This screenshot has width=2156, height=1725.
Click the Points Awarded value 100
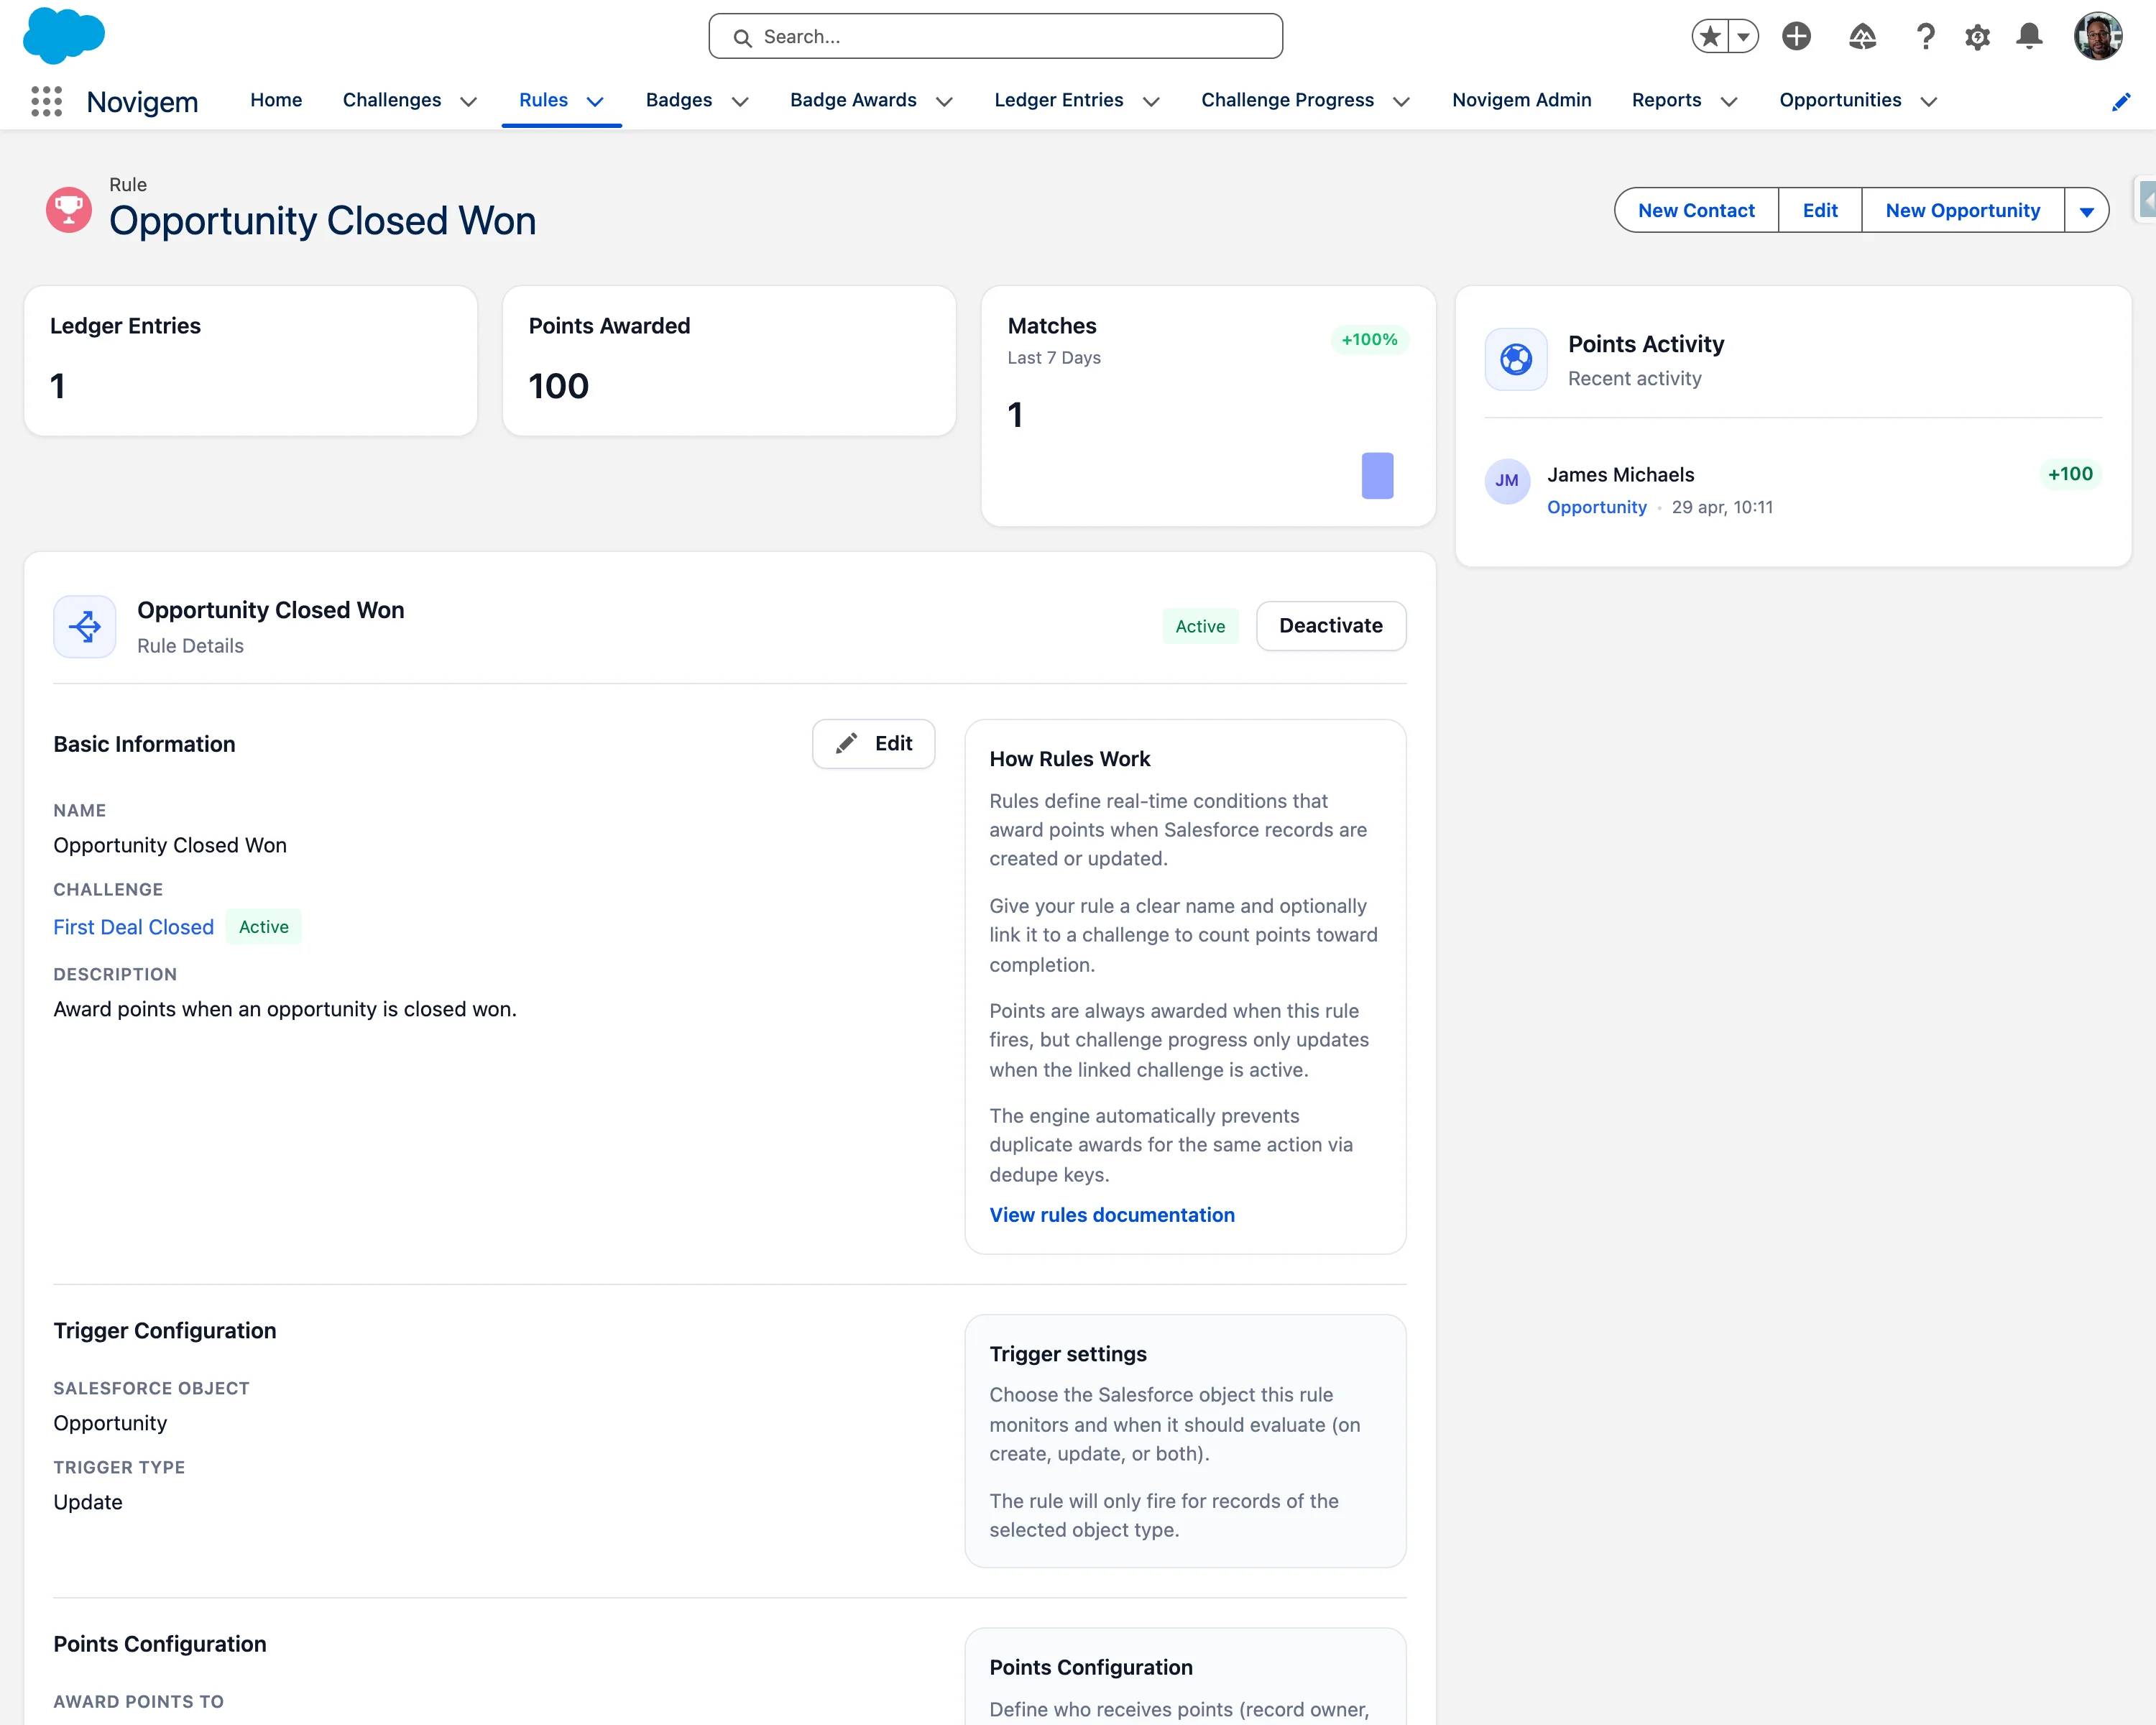coord(559,386)
